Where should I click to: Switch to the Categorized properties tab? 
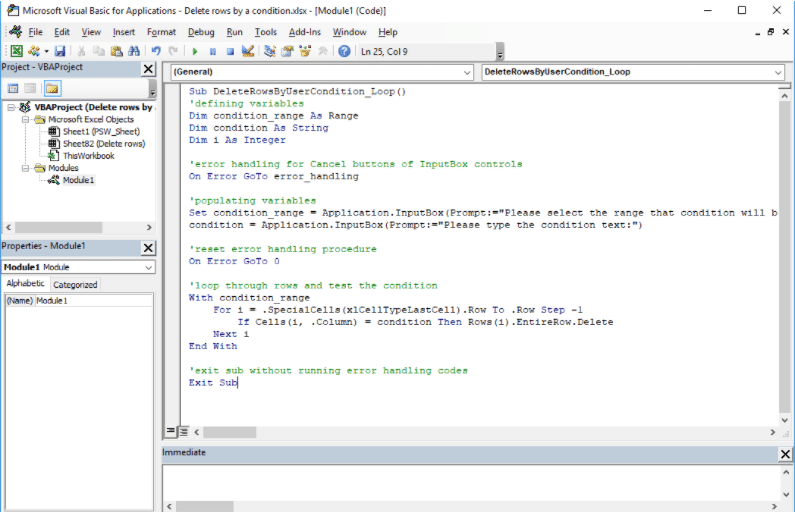[x=75, y=284]
